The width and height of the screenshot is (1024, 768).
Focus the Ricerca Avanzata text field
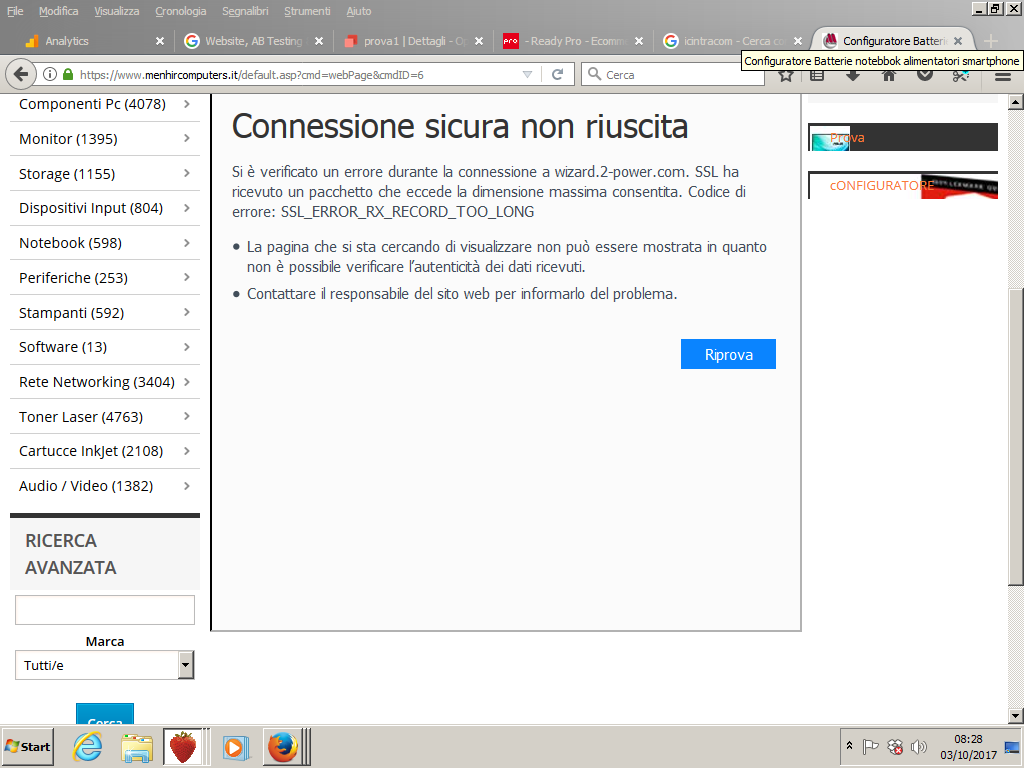[105, 610]
